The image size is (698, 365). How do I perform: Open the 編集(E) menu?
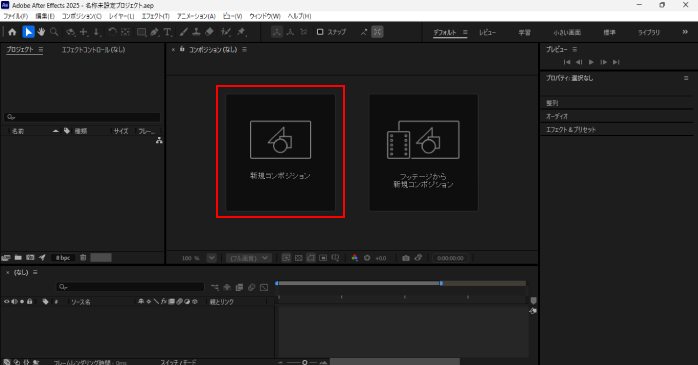pyautogui.click(x=45, y=16)
